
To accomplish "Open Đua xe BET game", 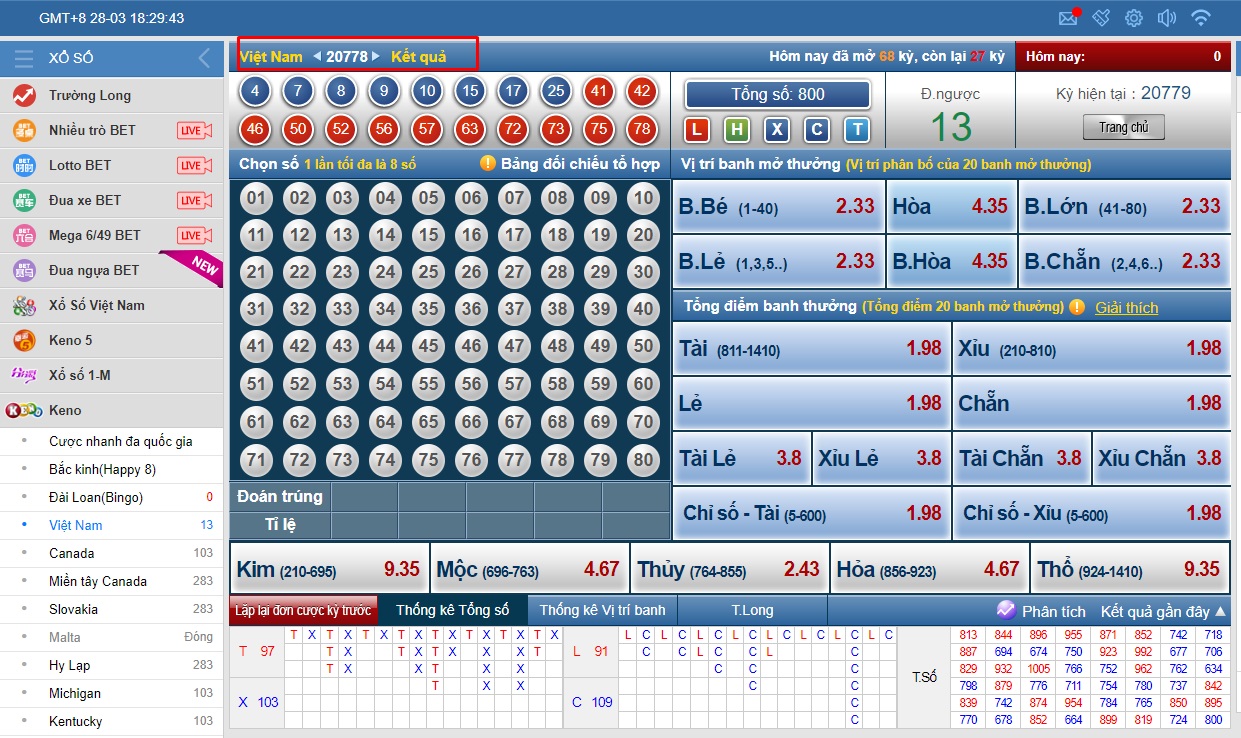I will (x=112, y=201).
